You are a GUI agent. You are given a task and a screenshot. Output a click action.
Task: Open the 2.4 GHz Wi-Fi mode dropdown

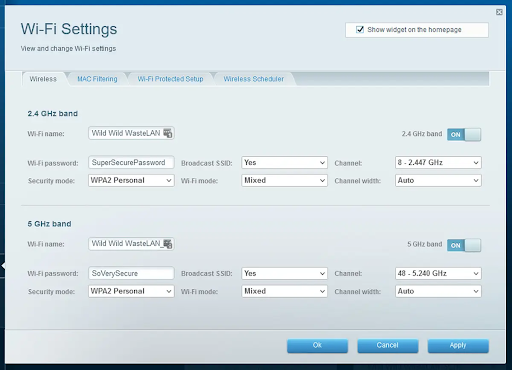point(284,180)
